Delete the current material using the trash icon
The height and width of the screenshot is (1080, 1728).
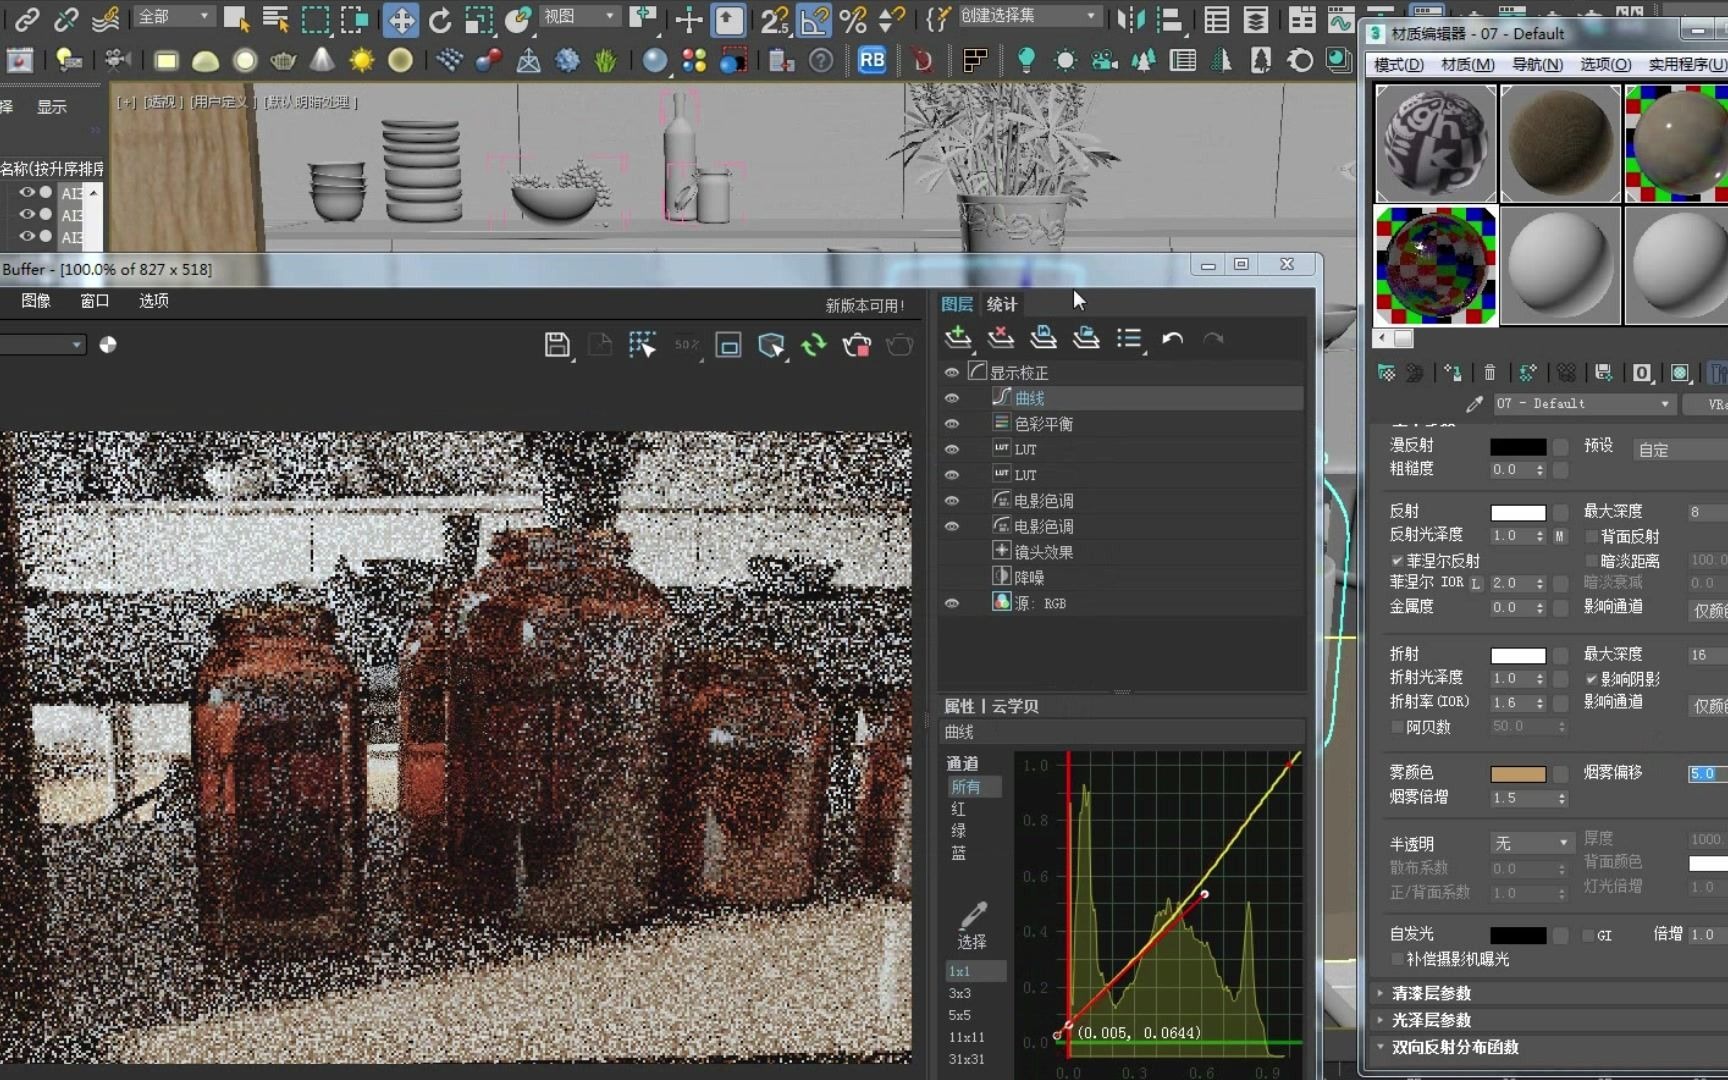click(x=1489, y=373)
